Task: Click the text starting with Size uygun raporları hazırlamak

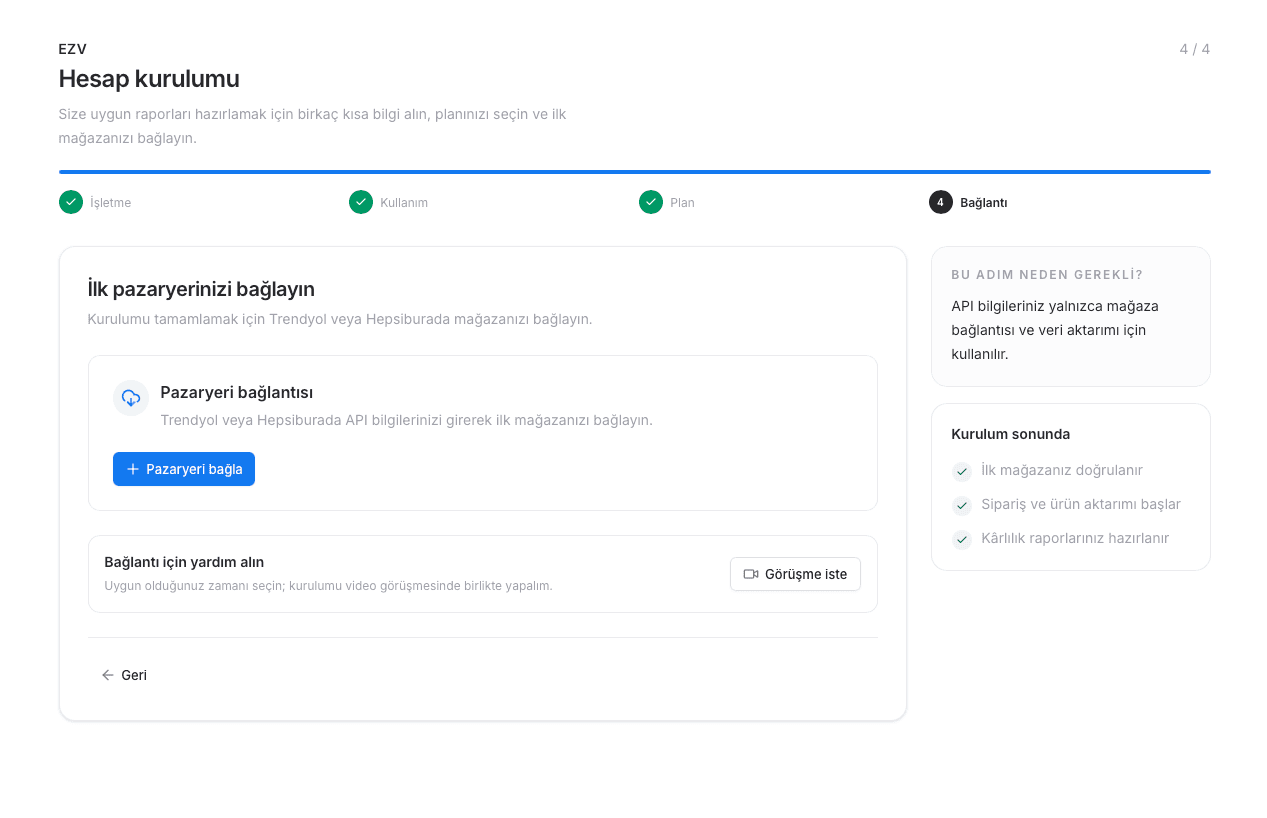Action: pyautogui.click(x=313, y=126)
